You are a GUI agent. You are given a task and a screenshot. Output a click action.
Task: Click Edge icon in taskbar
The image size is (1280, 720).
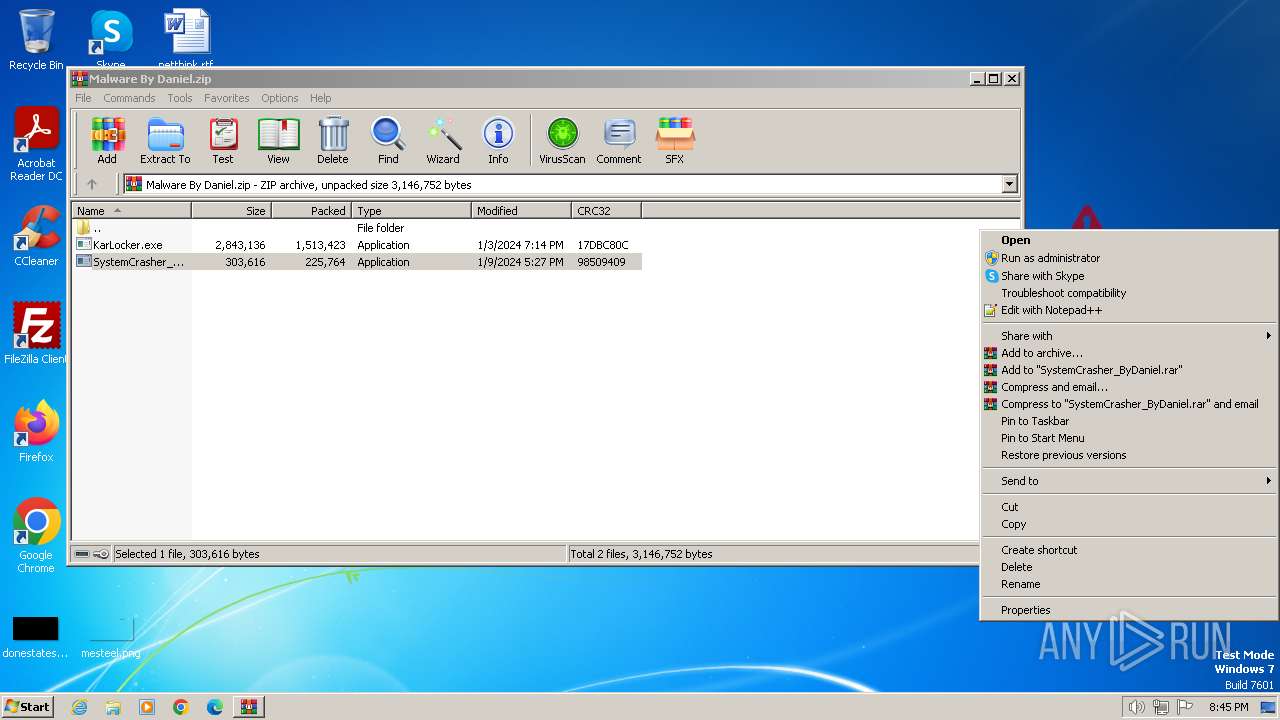pyautogui.click(x=214, y=707)
